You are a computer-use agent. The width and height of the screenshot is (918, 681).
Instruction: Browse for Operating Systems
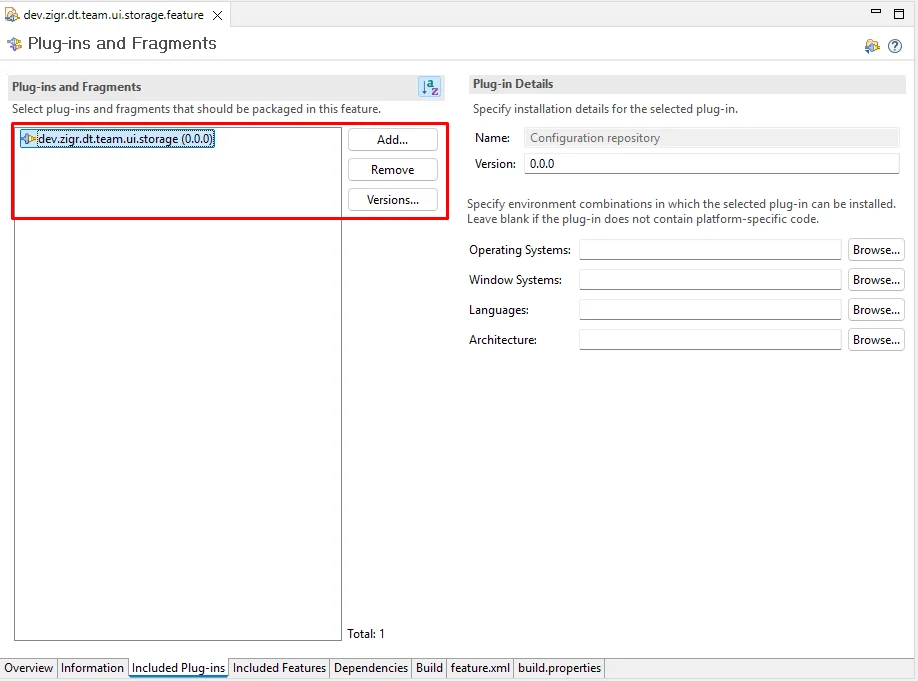876,249
